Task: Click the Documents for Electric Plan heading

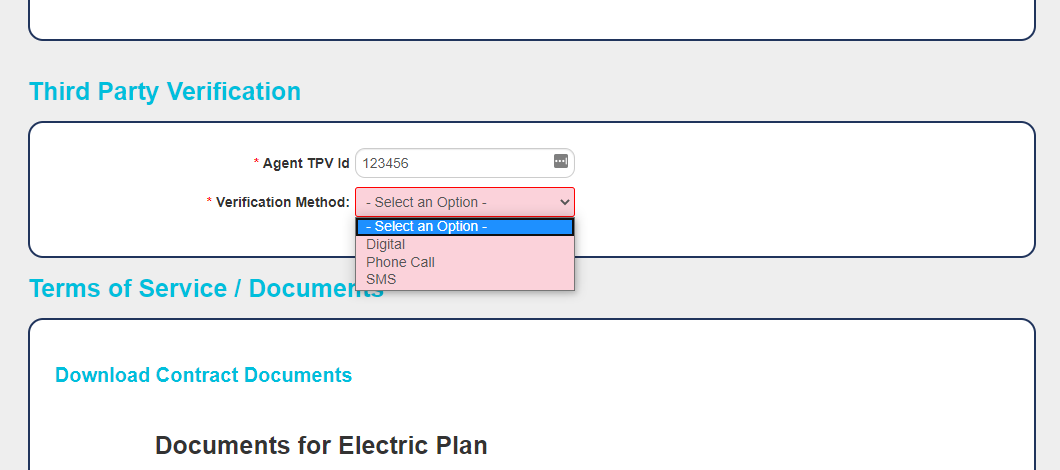Action: coord(321,446)
